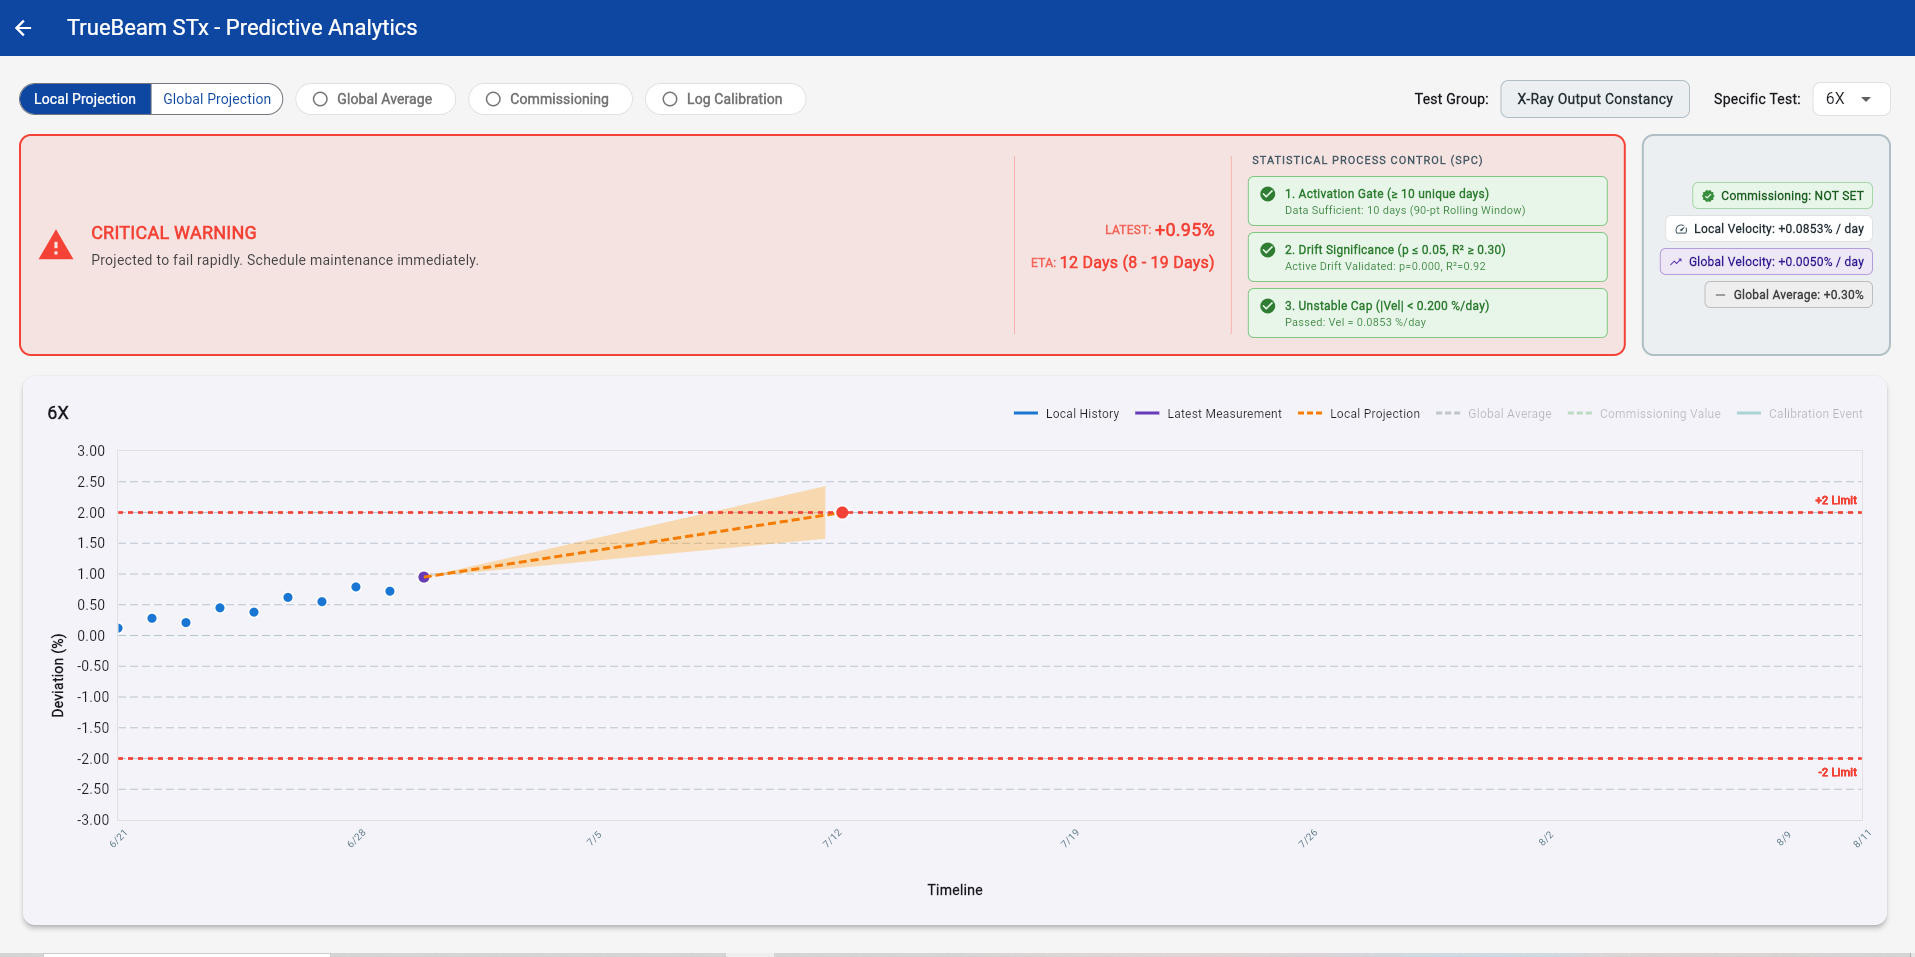Toggle Commissioning Value legend entry

(1644, 414)
